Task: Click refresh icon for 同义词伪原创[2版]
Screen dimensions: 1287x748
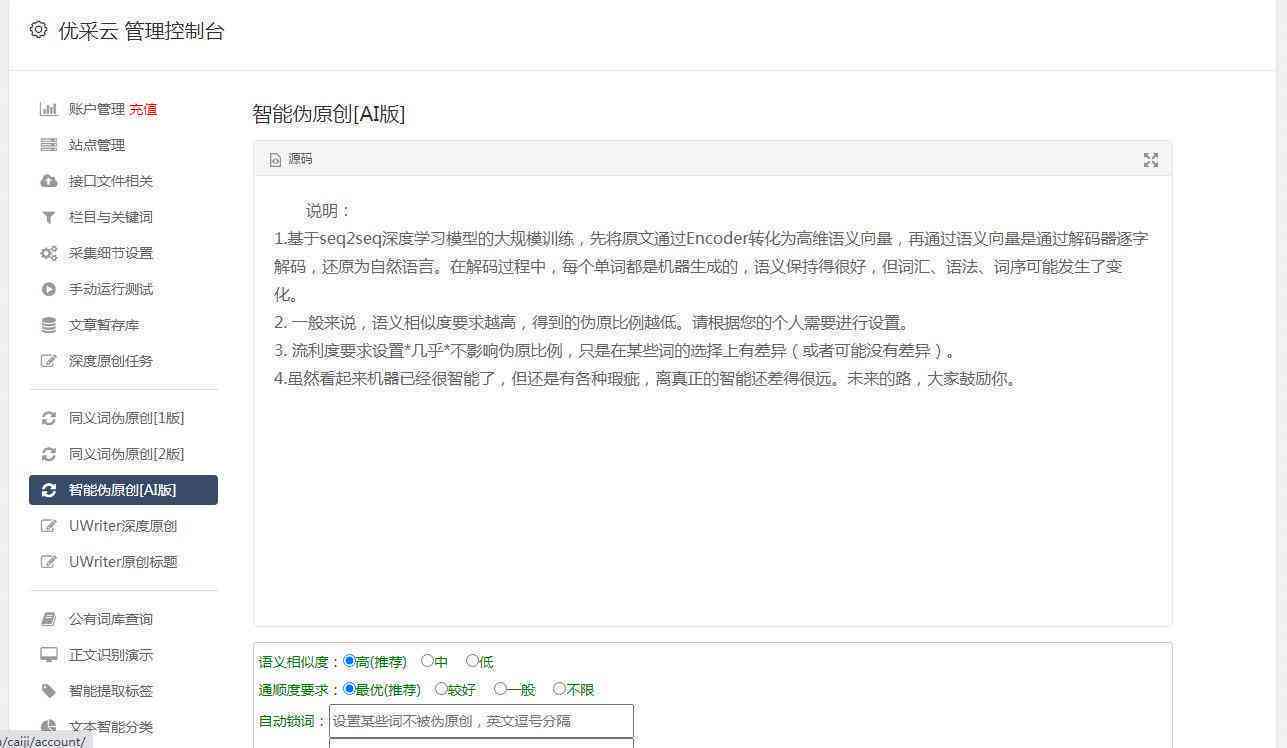Action: (x=48, y=454)
